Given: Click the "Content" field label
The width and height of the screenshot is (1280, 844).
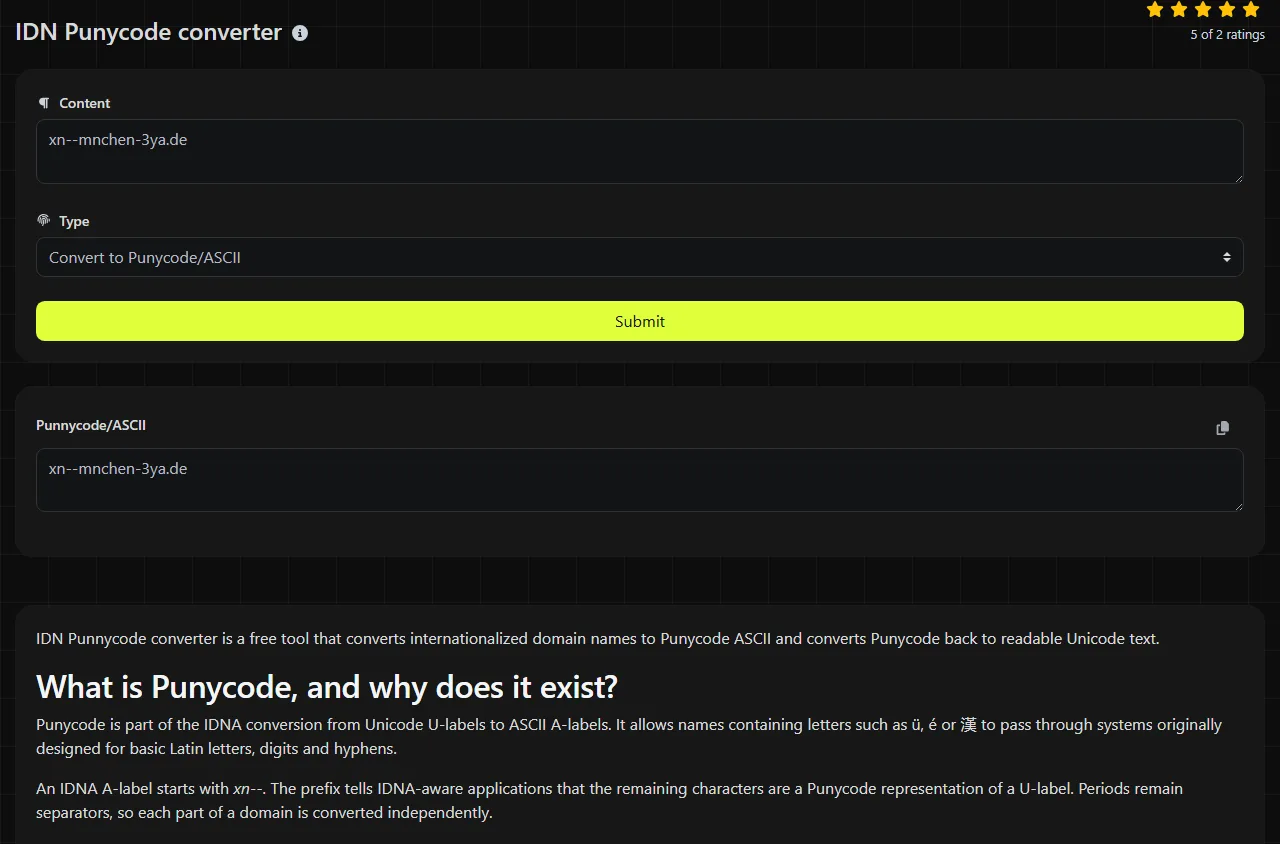Looking at the screenshot, I should click(85, 103).
